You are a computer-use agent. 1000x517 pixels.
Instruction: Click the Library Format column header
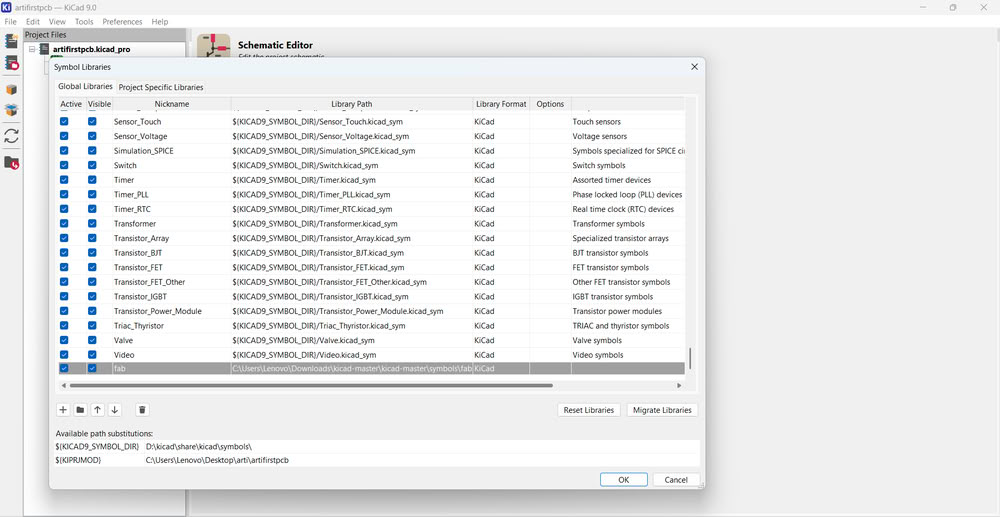tap(501, 104)
